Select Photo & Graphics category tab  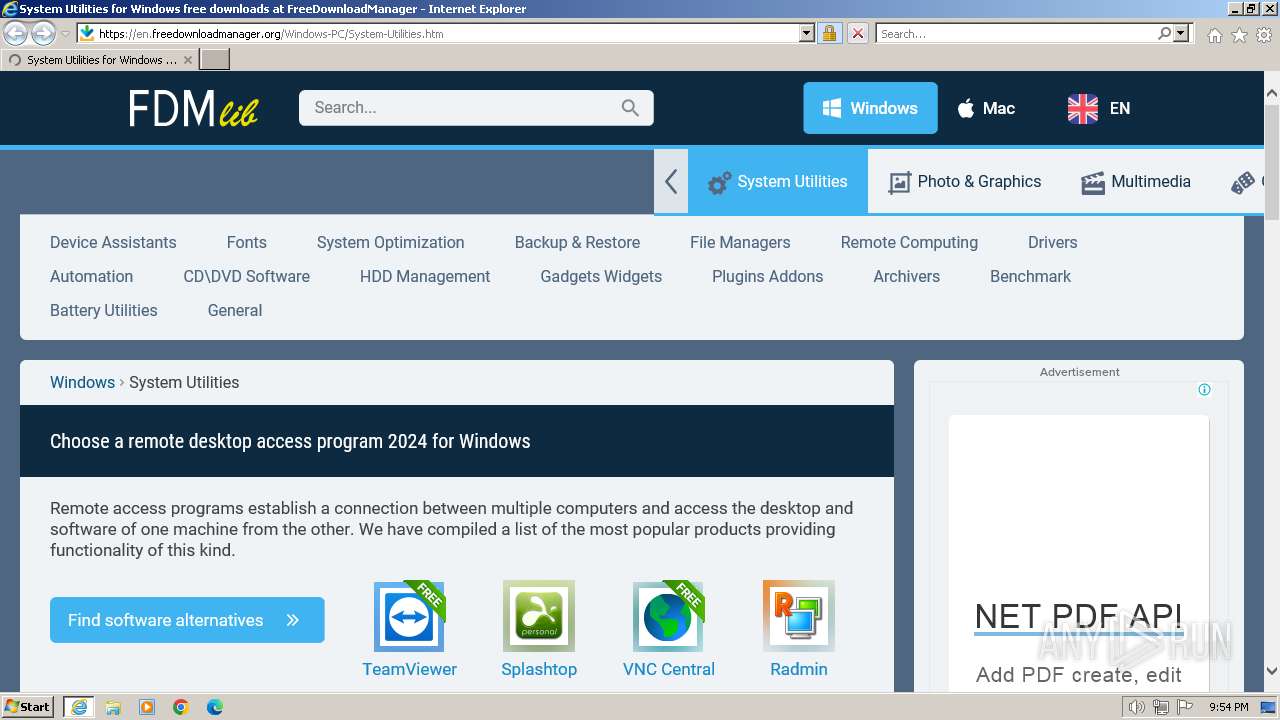coord(965,181)
